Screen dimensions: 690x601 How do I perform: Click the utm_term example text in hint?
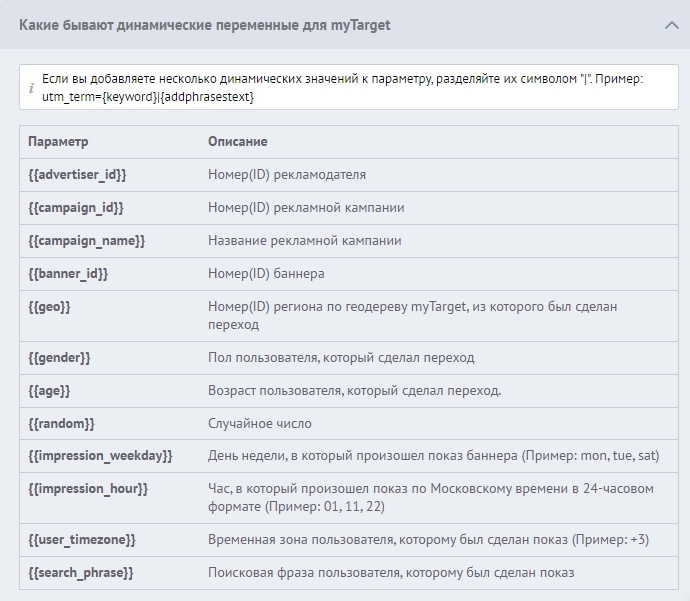pos(148,96)
